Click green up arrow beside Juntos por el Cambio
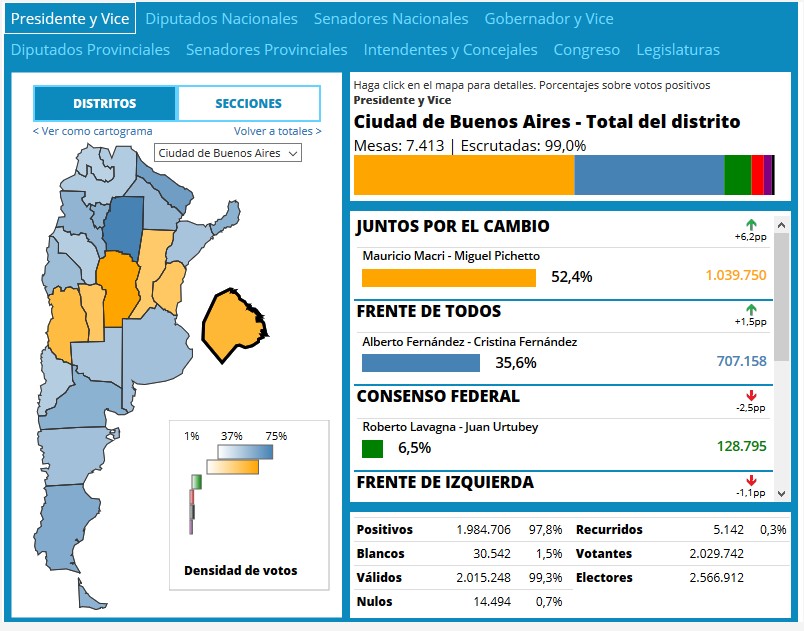Screen dimensions: 804x631 751,225
